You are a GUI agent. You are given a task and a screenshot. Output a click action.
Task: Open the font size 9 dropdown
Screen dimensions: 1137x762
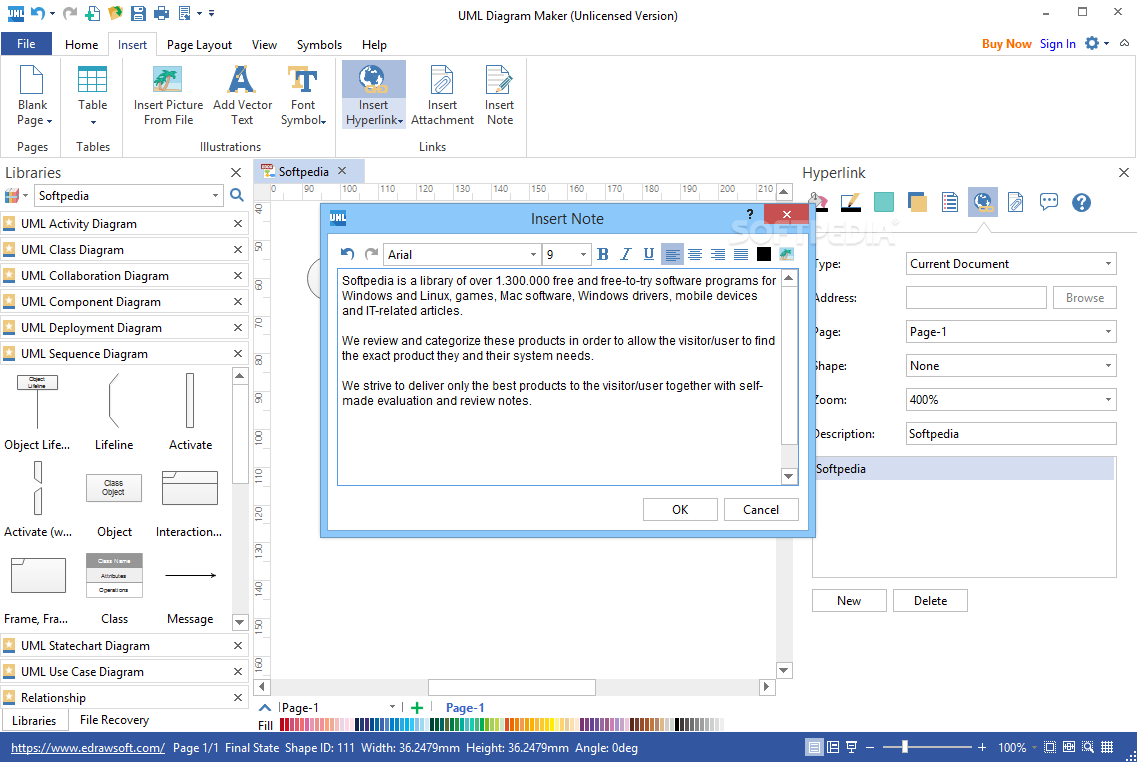[583, 254]
